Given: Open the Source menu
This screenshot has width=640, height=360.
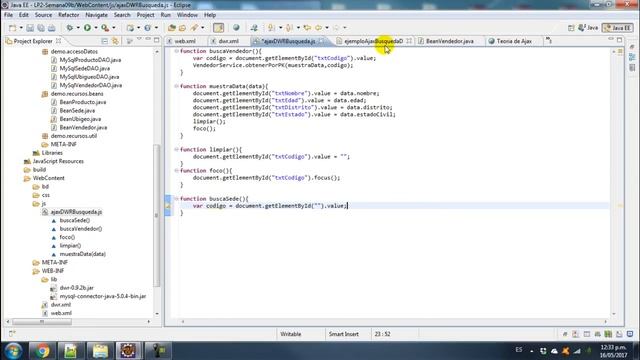Looking at the screenshot, I should (43, 15).
